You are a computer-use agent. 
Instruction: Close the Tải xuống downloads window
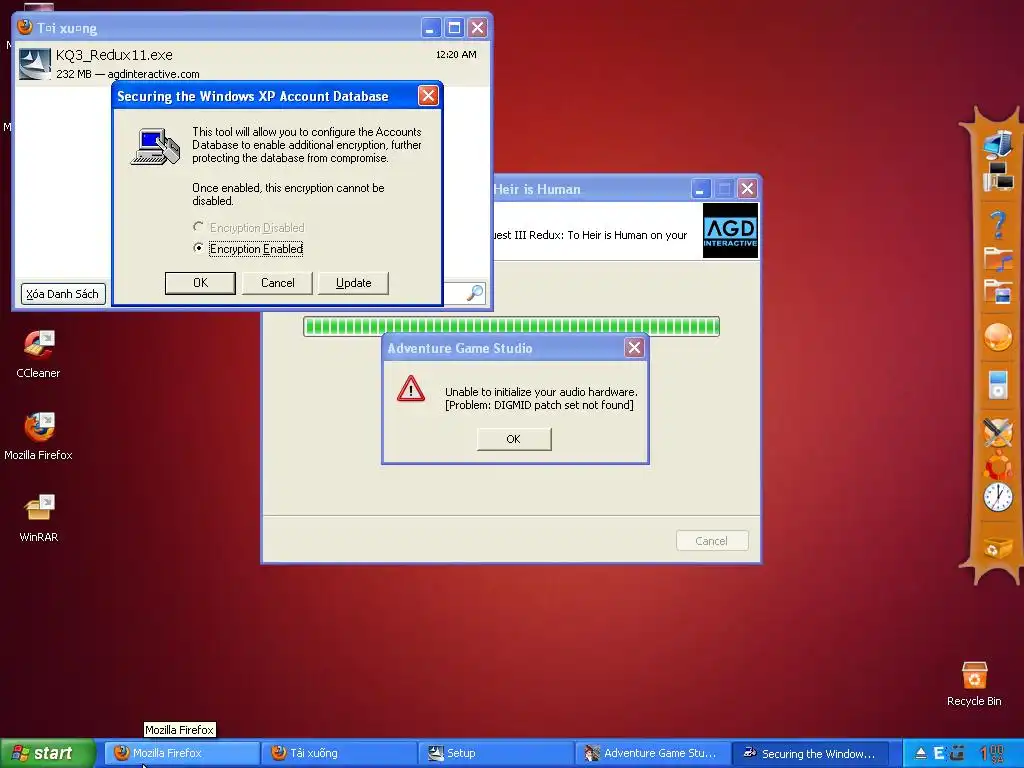[477, 28]
